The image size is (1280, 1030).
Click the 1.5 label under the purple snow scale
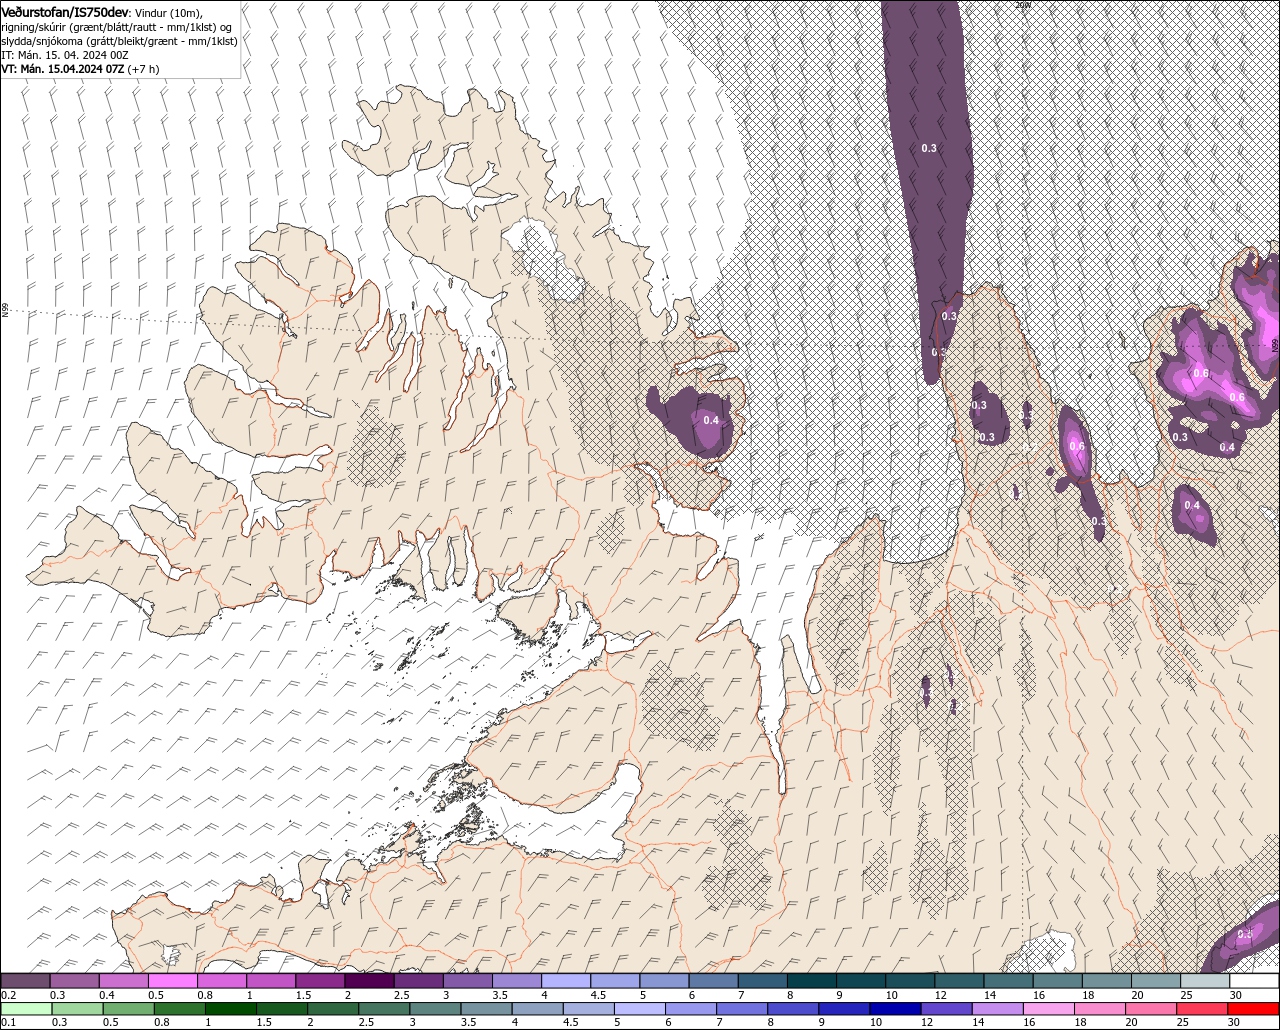coord(303,995)
